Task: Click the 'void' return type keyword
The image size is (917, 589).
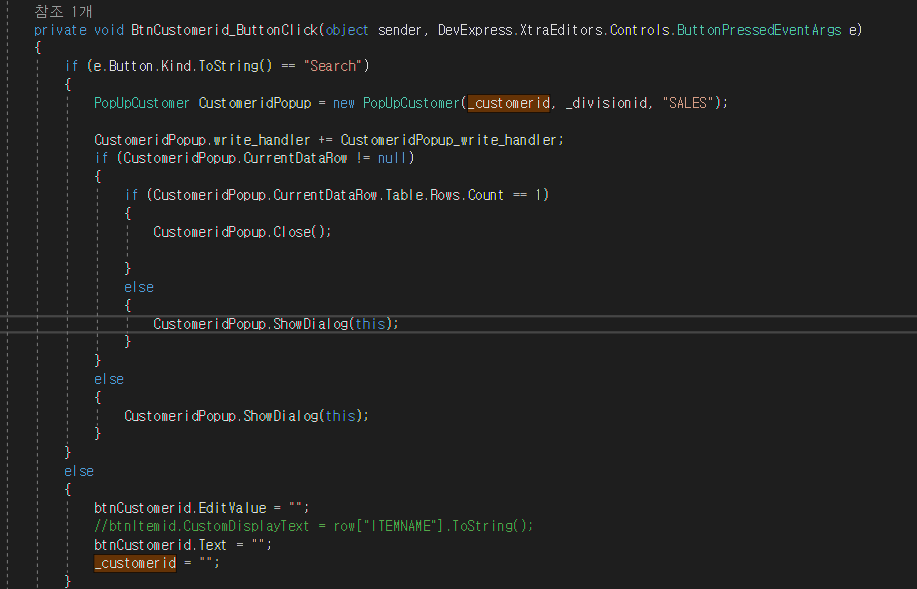Action: click(109, 30)
